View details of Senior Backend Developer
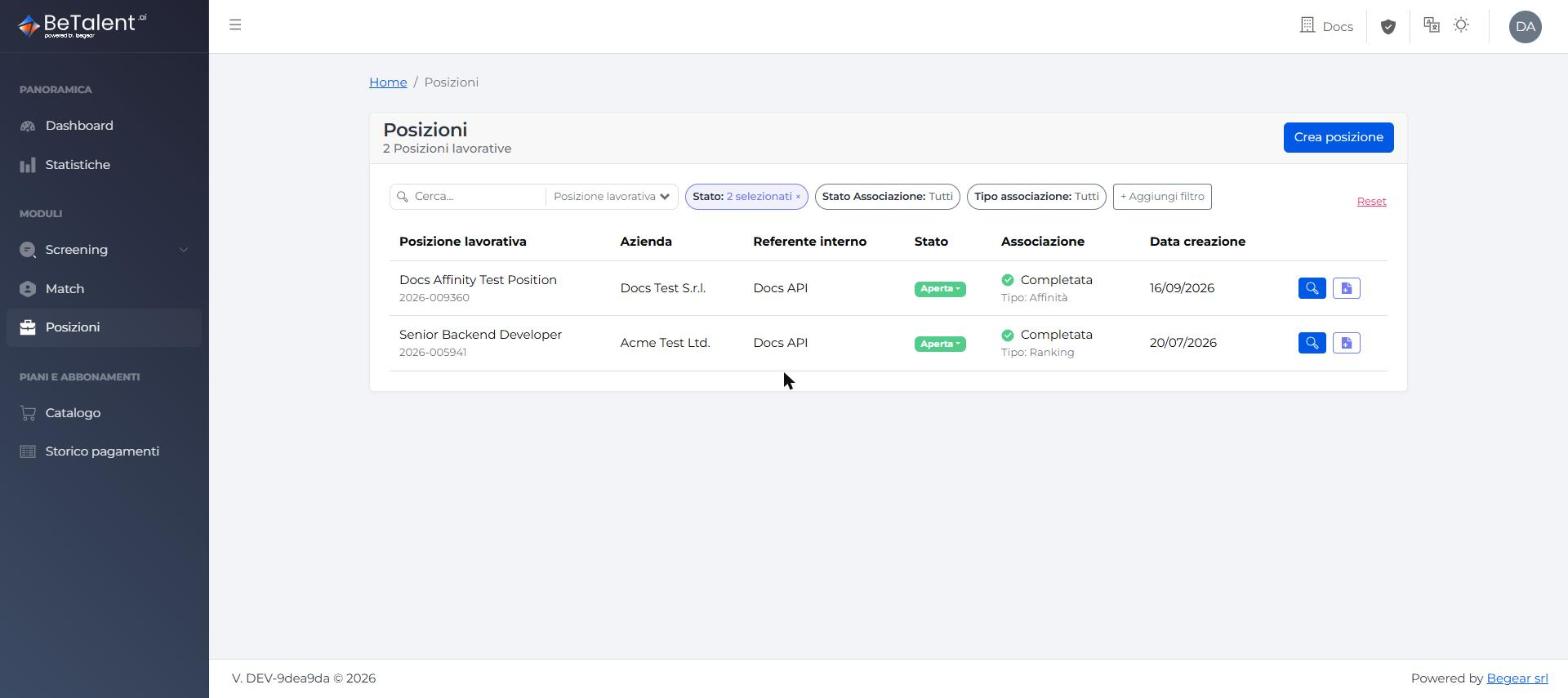Image resolution: width=1568 pixels, height=698 pixels. click(1311, 343)
